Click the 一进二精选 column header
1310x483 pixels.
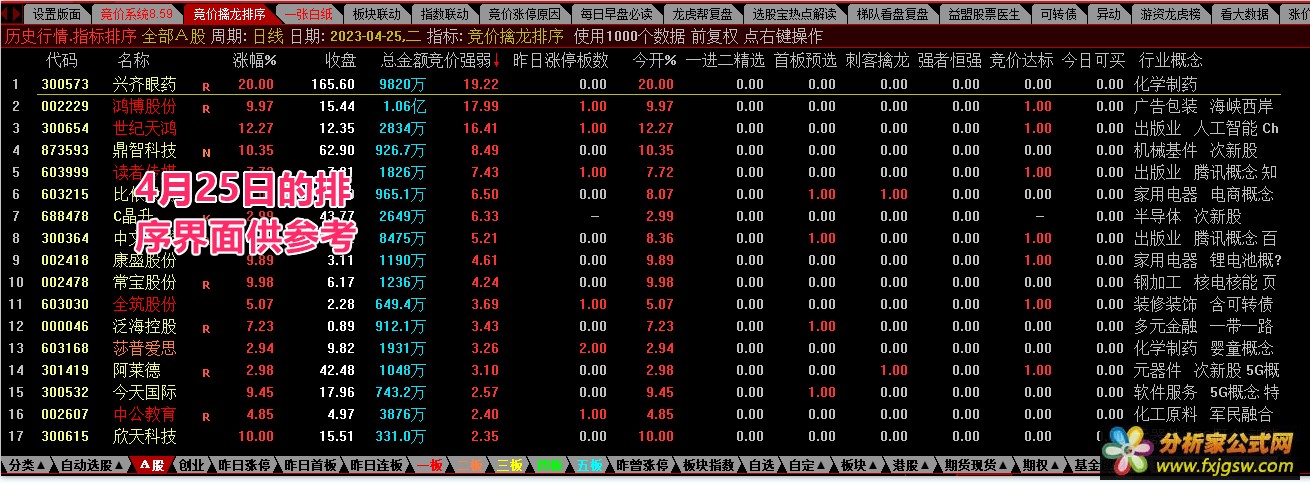724,60
